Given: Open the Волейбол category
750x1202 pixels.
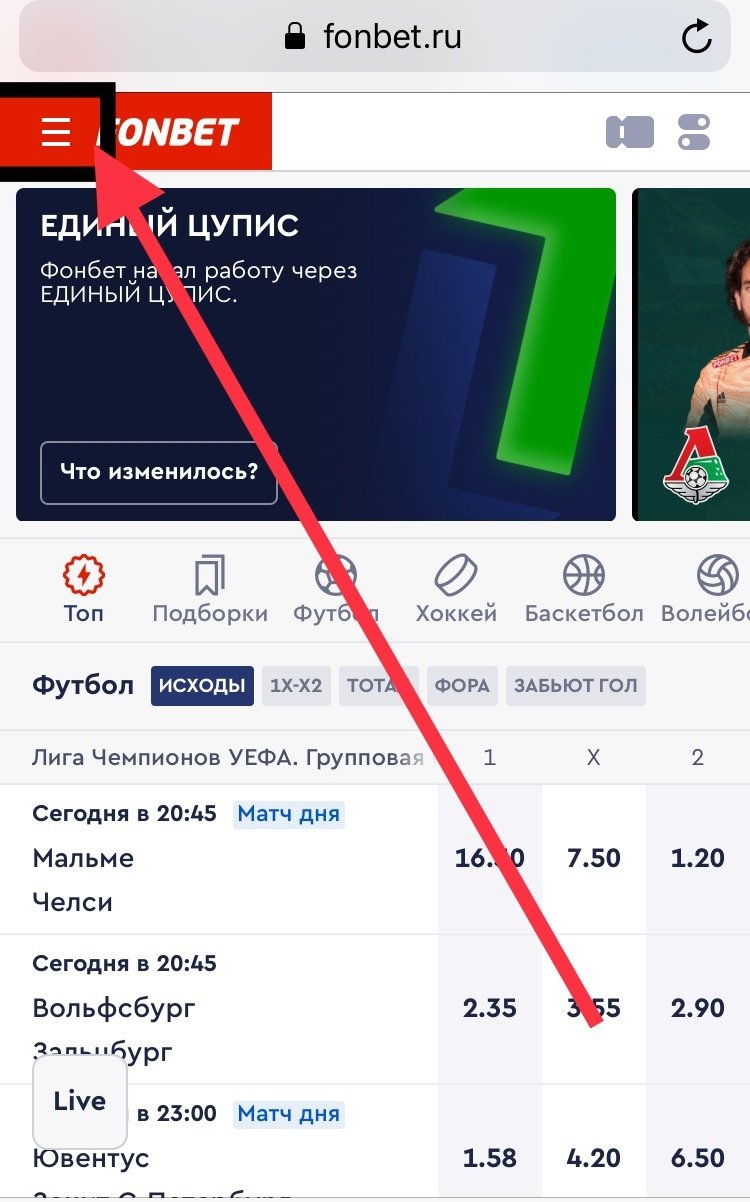Looking at the screenshot, I should pyautogui.click(x=706, y=590).
